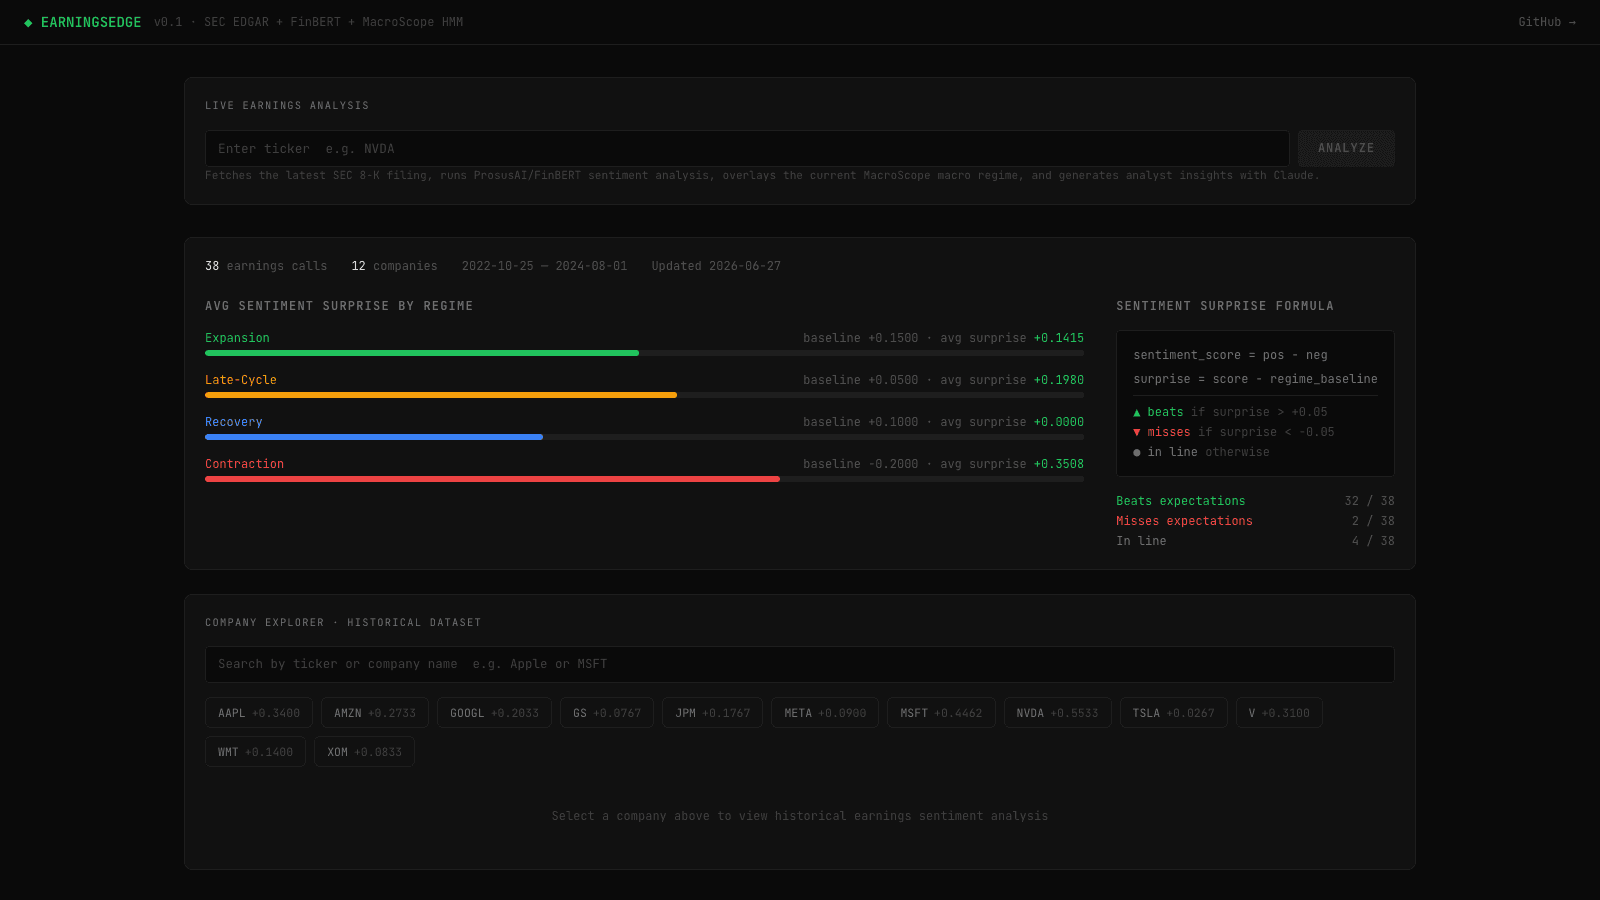Click the Late-Cycle regime label
1600x900 pixels.
241,380
